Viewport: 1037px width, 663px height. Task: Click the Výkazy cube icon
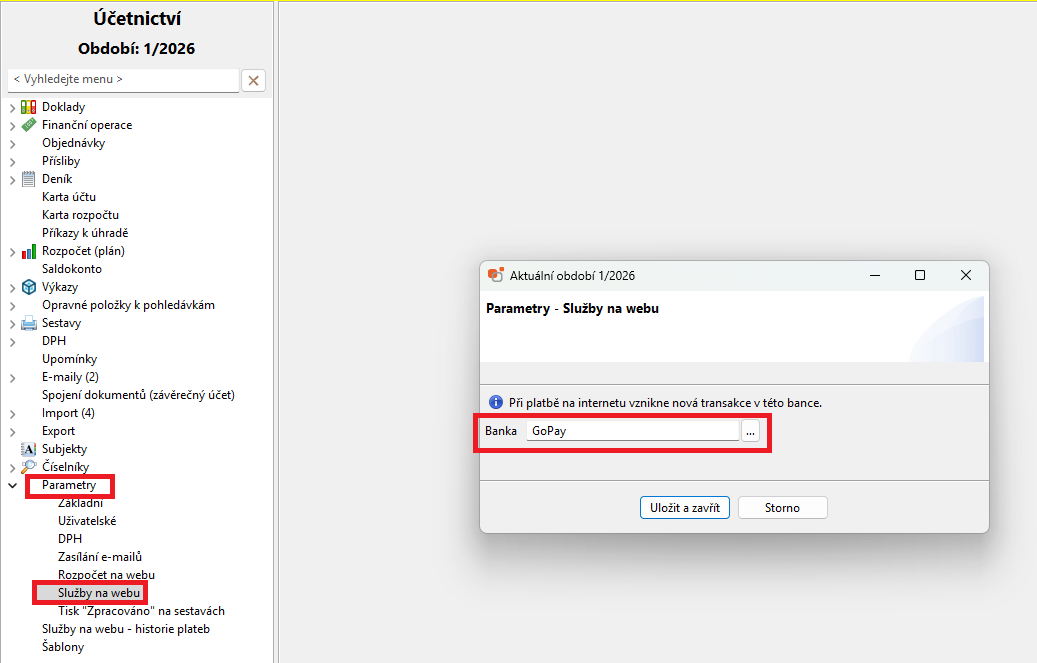point(29,287)
